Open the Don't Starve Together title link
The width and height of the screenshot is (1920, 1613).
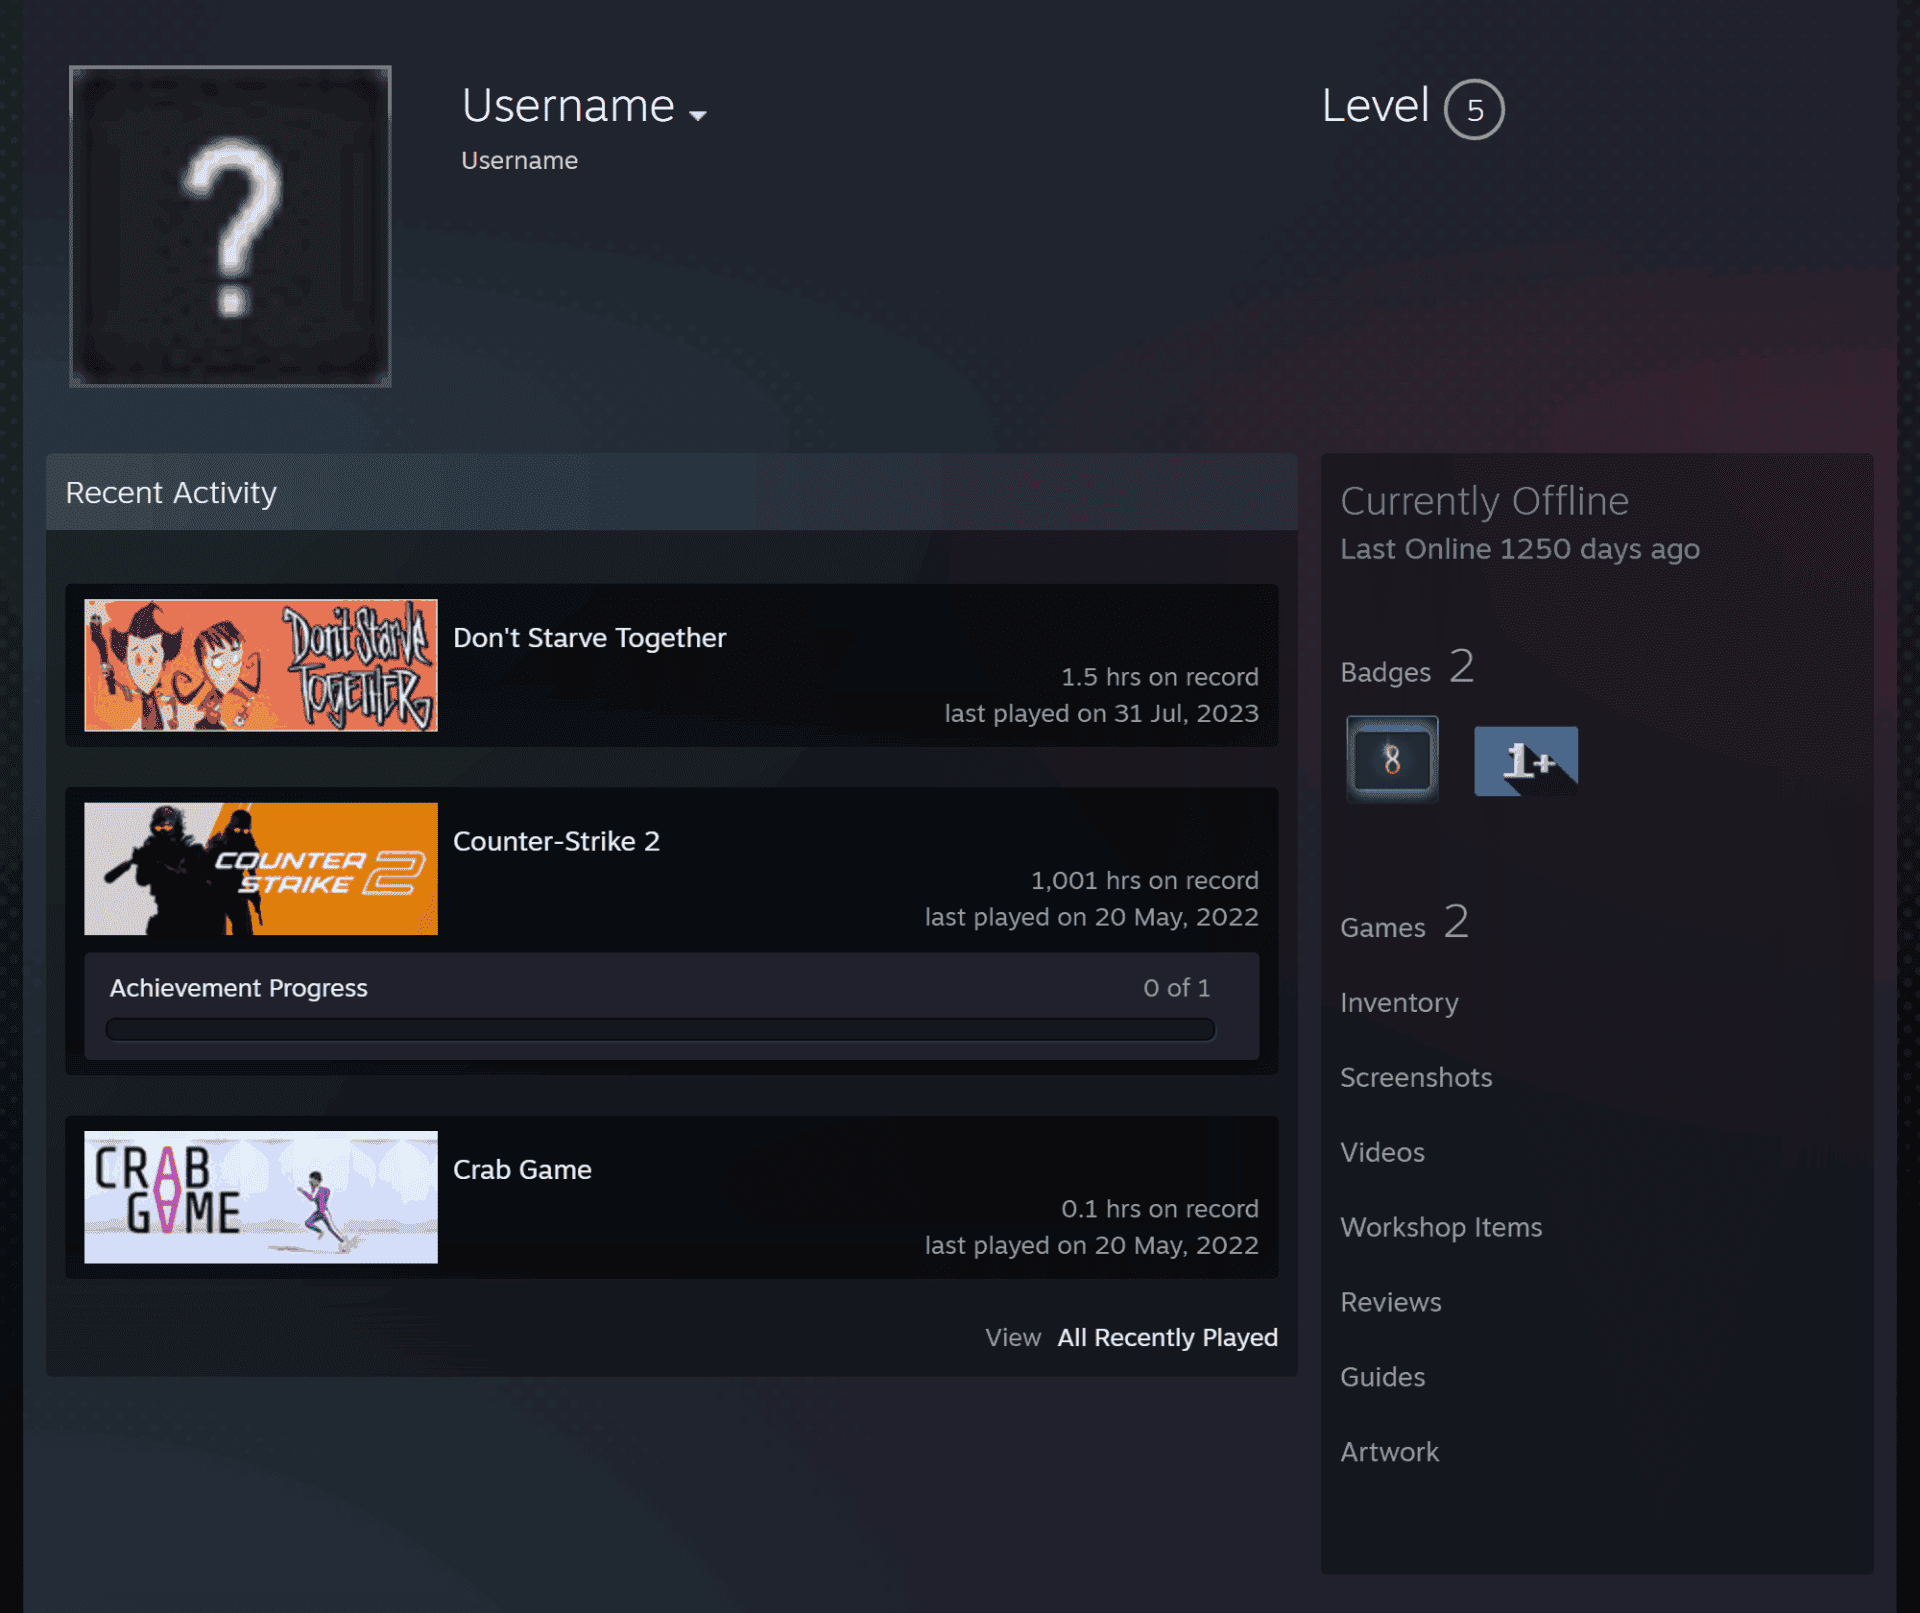(589, 638)
